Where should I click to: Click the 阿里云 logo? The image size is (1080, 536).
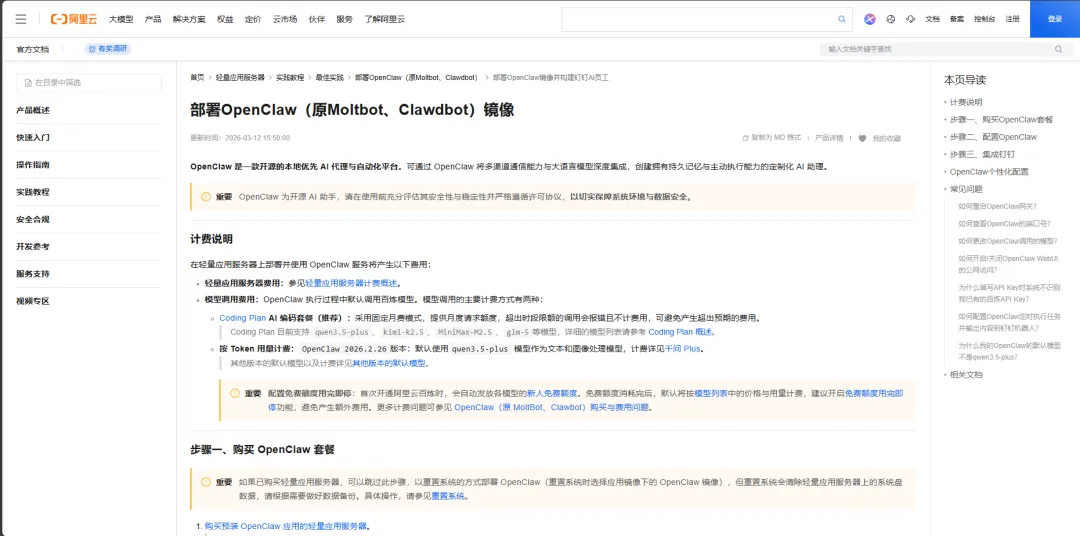click(74, 19)
